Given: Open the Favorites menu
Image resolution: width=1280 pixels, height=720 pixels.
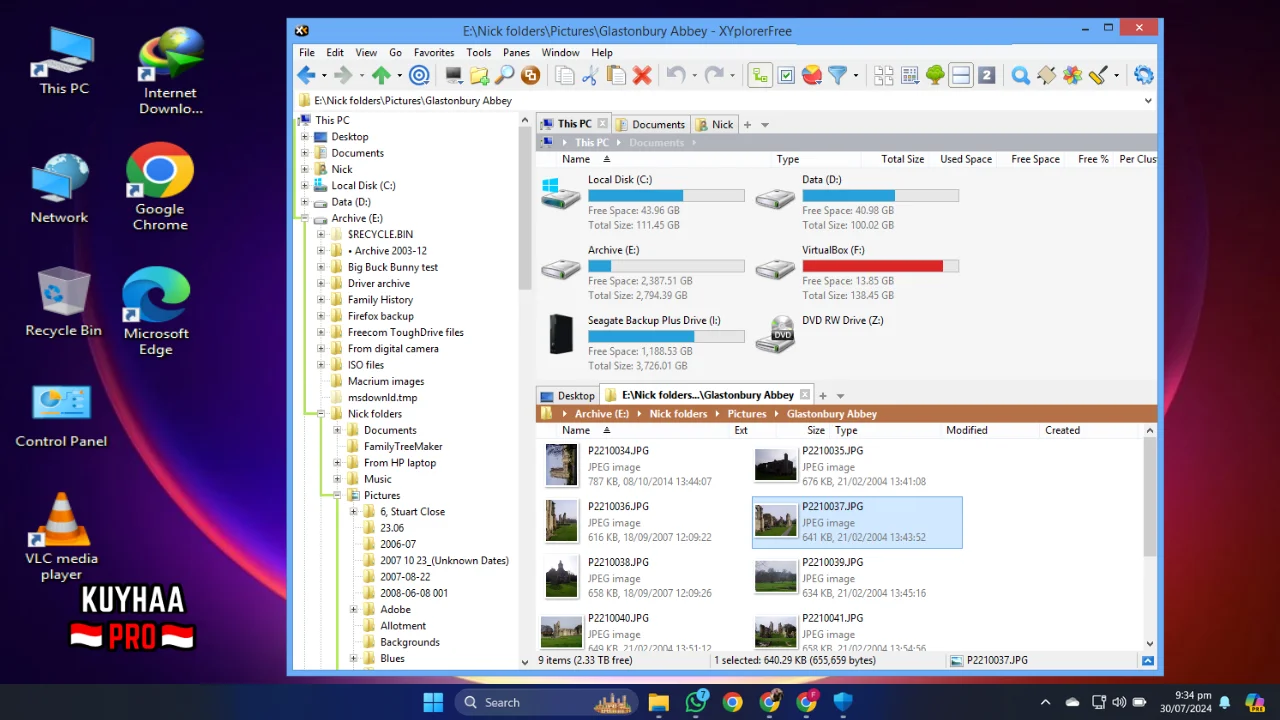Looking at the screenshot, I should coord(434,52).
